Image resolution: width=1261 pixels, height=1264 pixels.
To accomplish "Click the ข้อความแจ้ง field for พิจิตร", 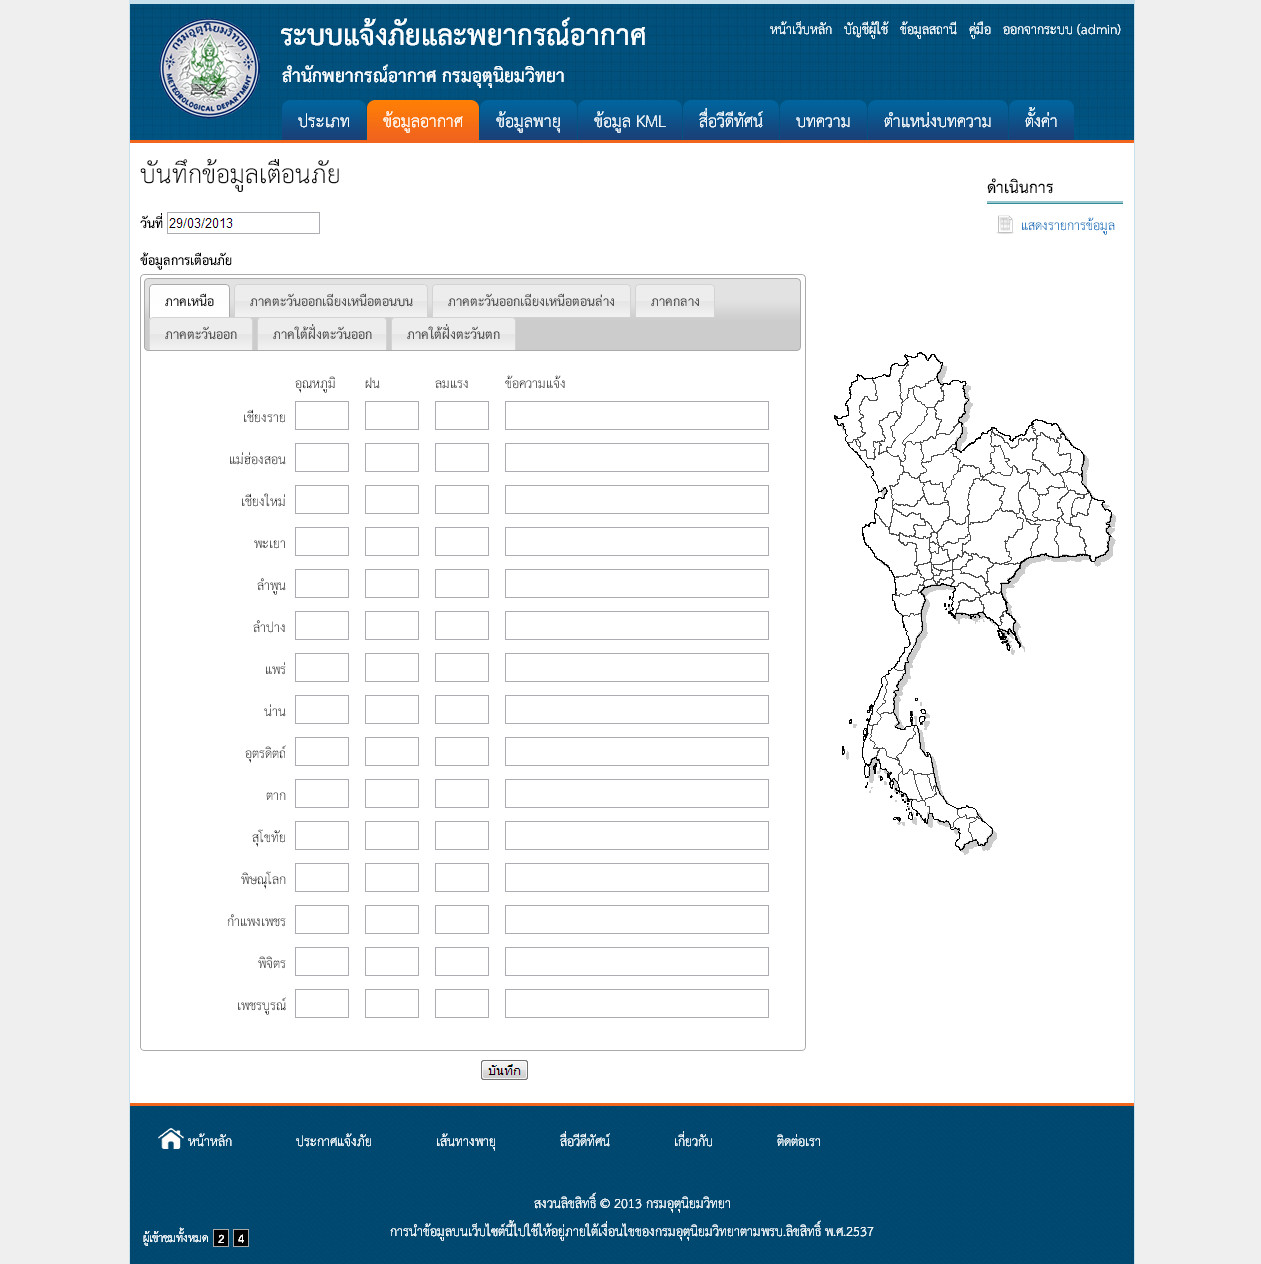I will coord(637,962).
